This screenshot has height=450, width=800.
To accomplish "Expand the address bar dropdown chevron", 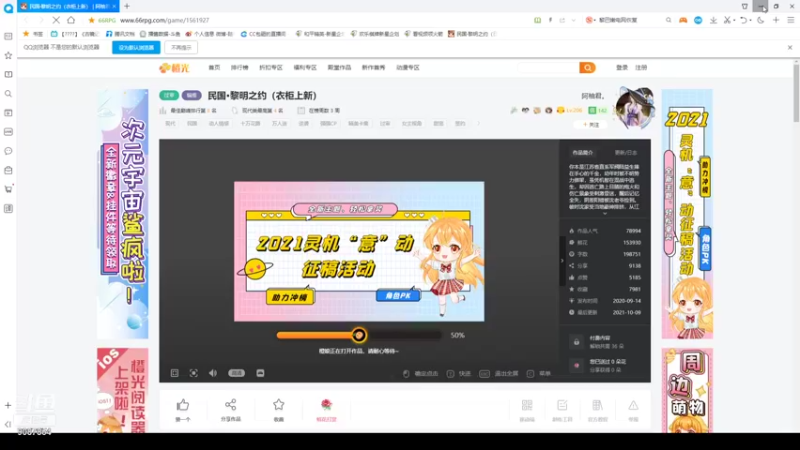I will coord(573,20).
